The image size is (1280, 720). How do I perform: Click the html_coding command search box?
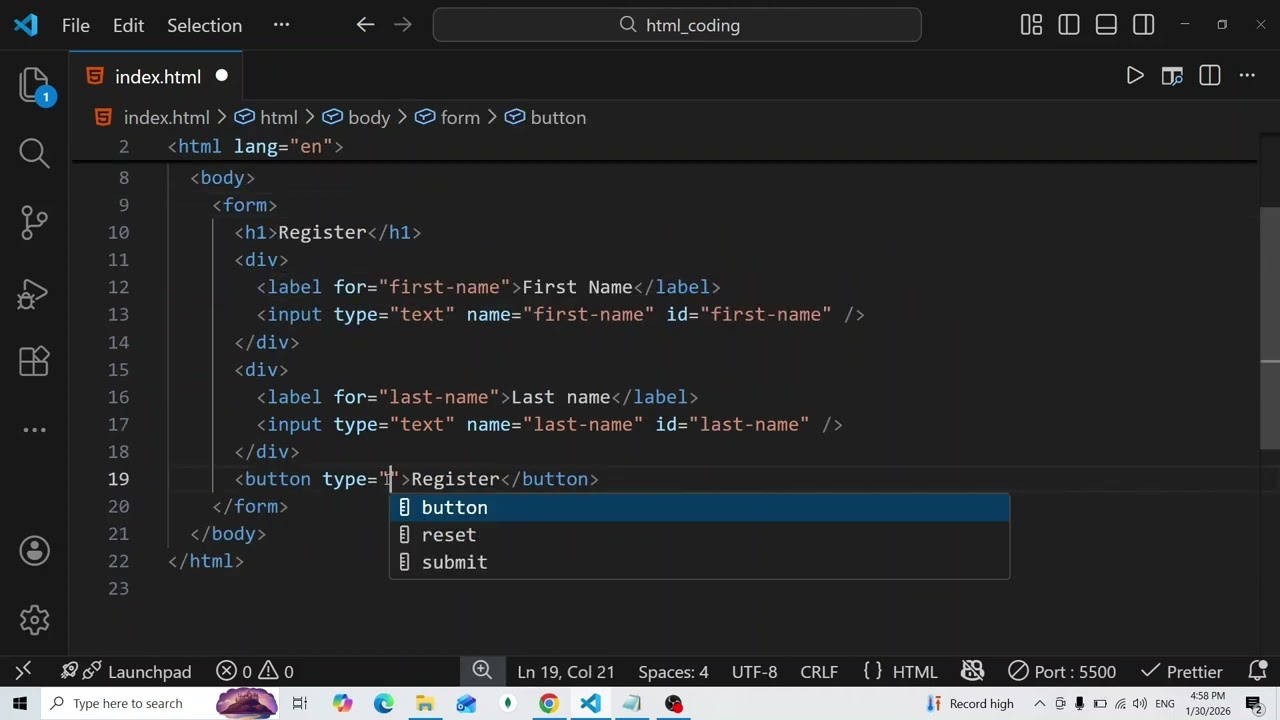pos(677,25)
